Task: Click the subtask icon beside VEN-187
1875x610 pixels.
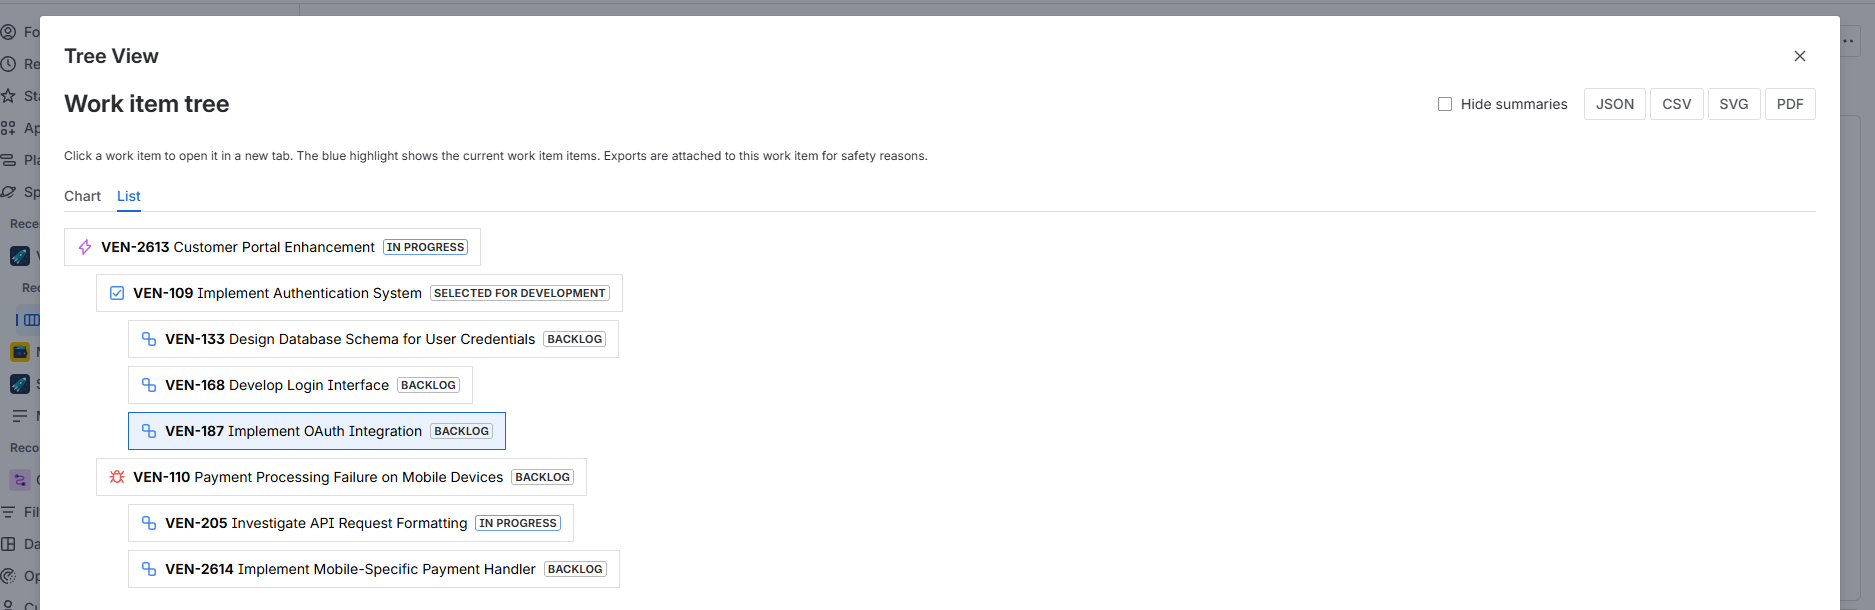Action: 149,431
